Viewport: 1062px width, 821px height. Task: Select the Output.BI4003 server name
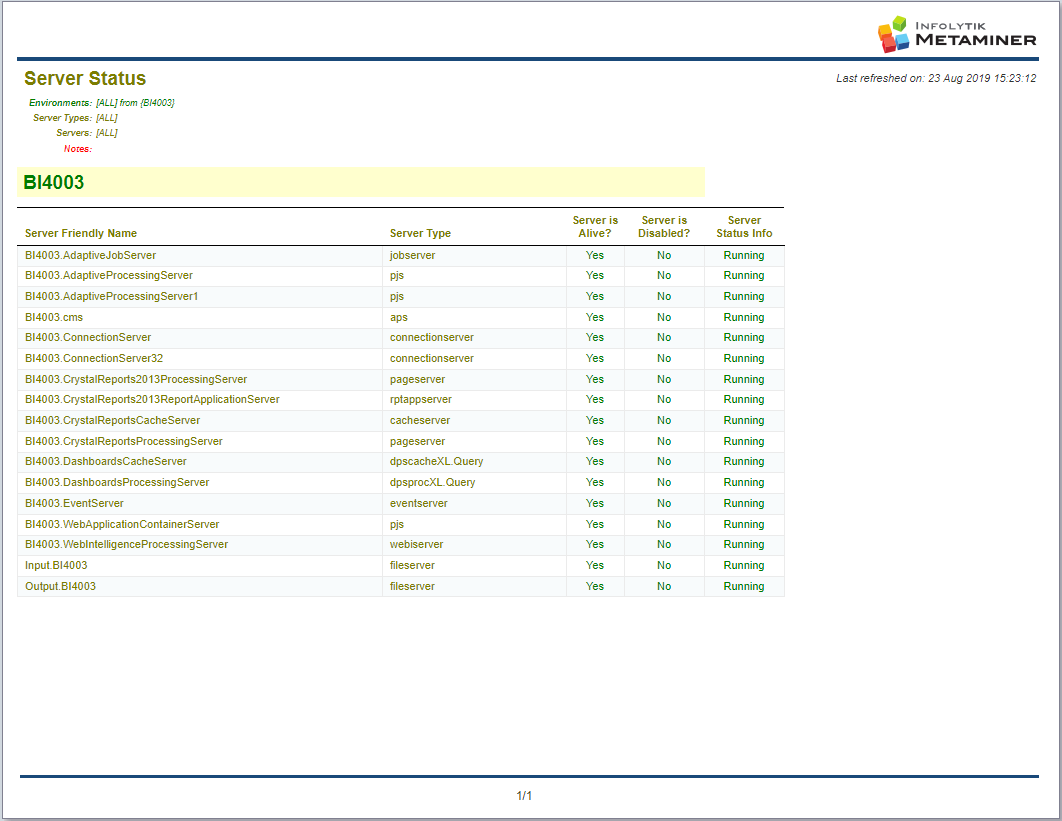pyautogui.click(x=60, y=587)
